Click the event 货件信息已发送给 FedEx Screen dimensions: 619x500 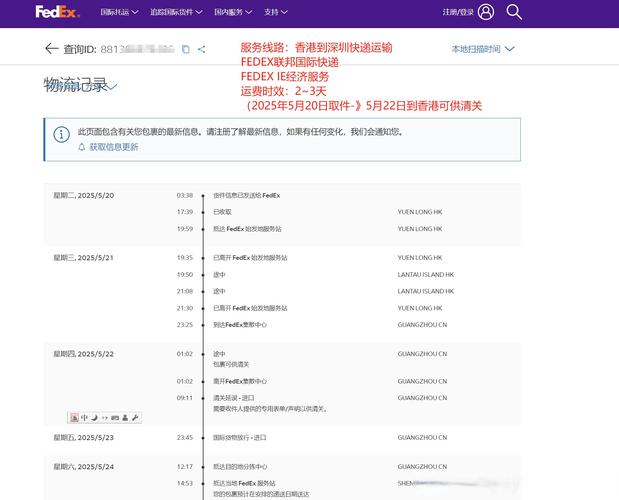pos(247,195)
